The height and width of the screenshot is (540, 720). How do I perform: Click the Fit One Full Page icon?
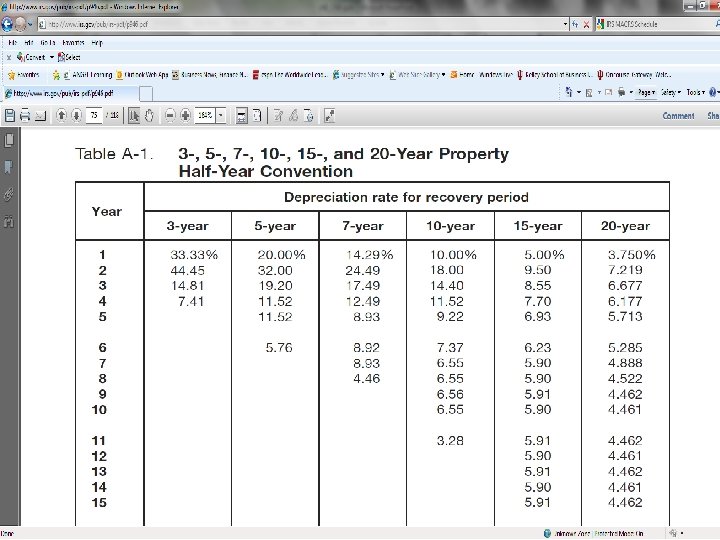click(257, 115)
